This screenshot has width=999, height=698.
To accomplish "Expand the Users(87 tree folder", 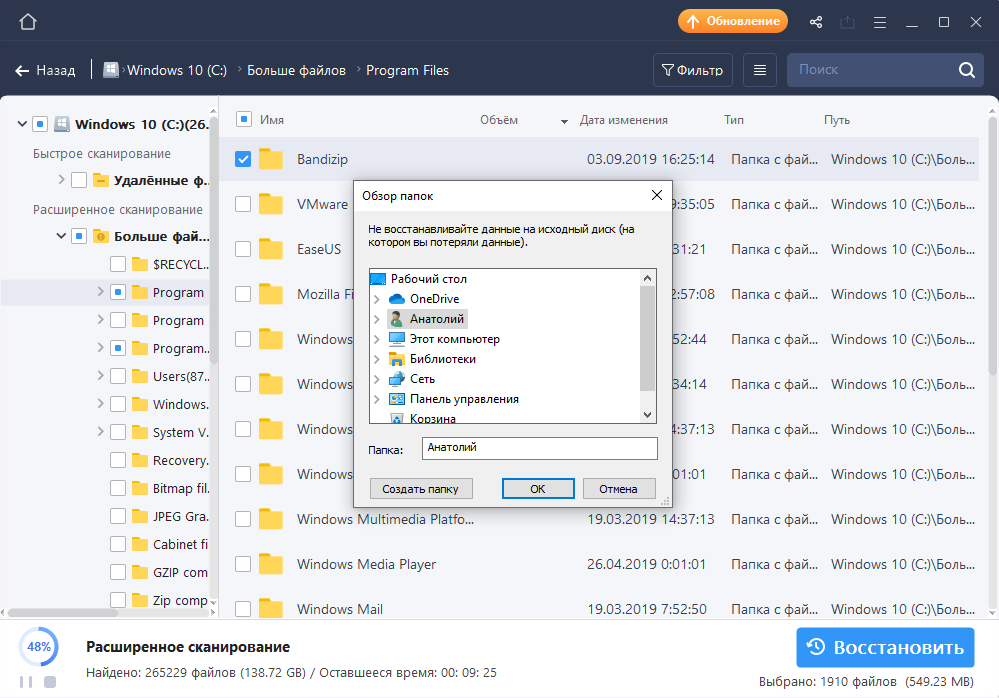I will [100, 376].
